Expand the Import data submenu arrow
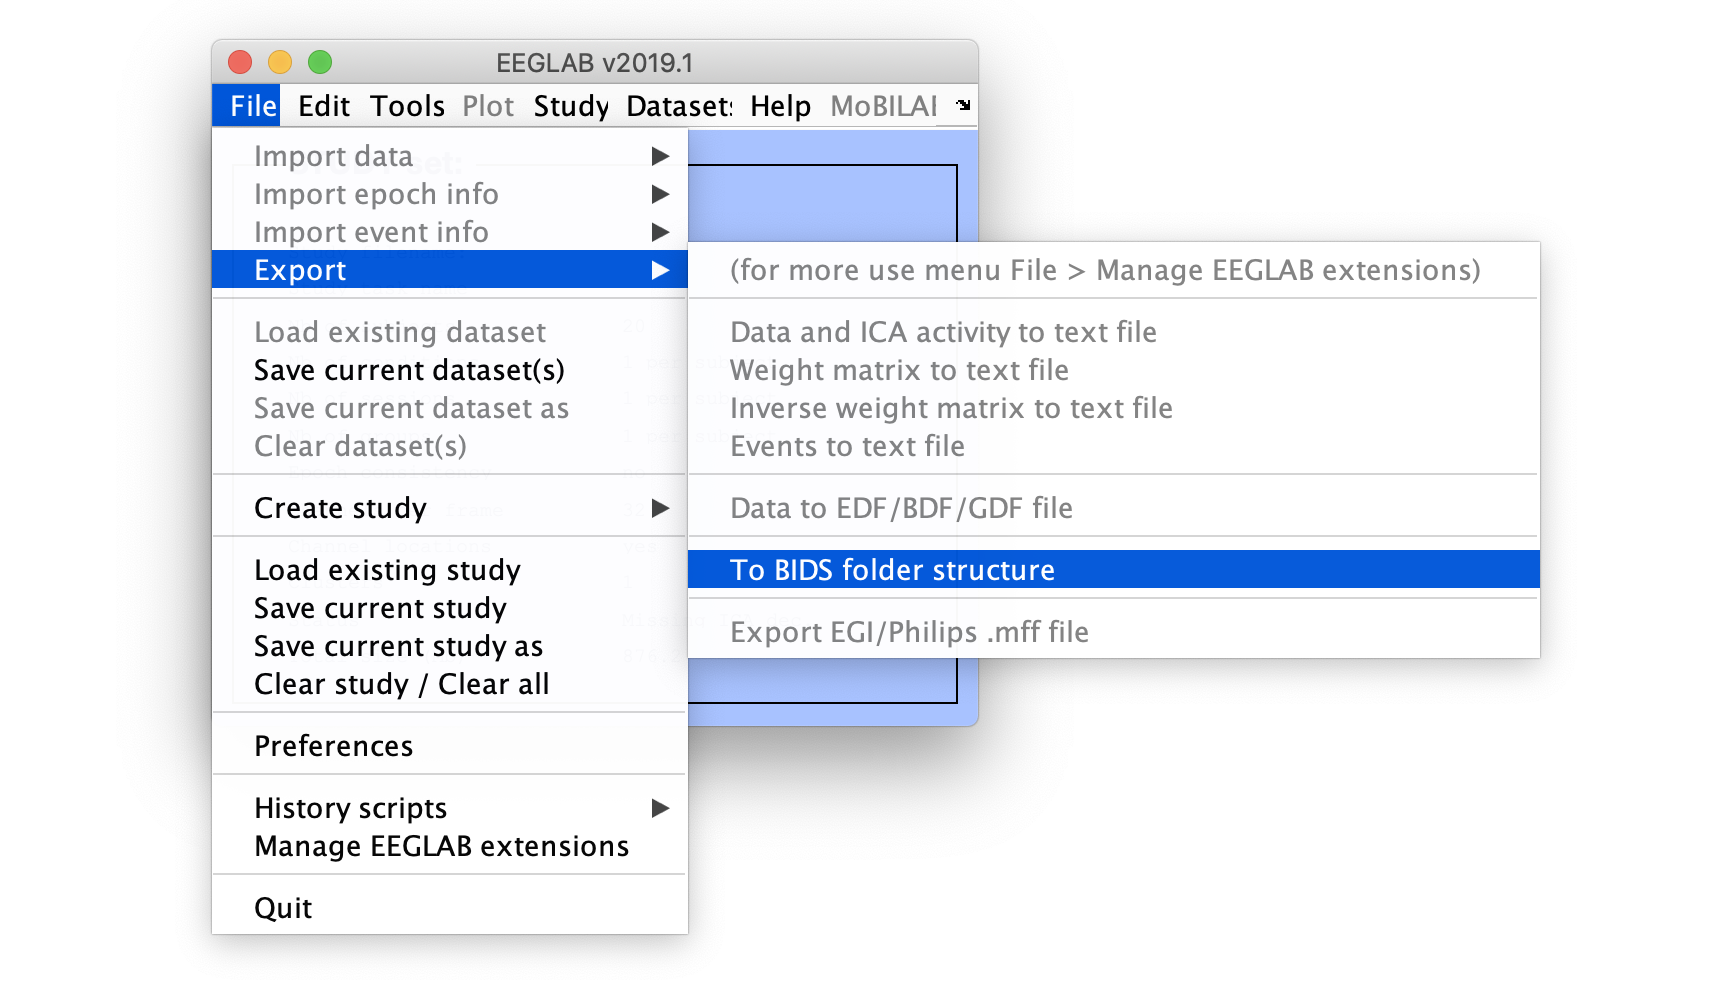1732x1006 pixels. (660, 156)
